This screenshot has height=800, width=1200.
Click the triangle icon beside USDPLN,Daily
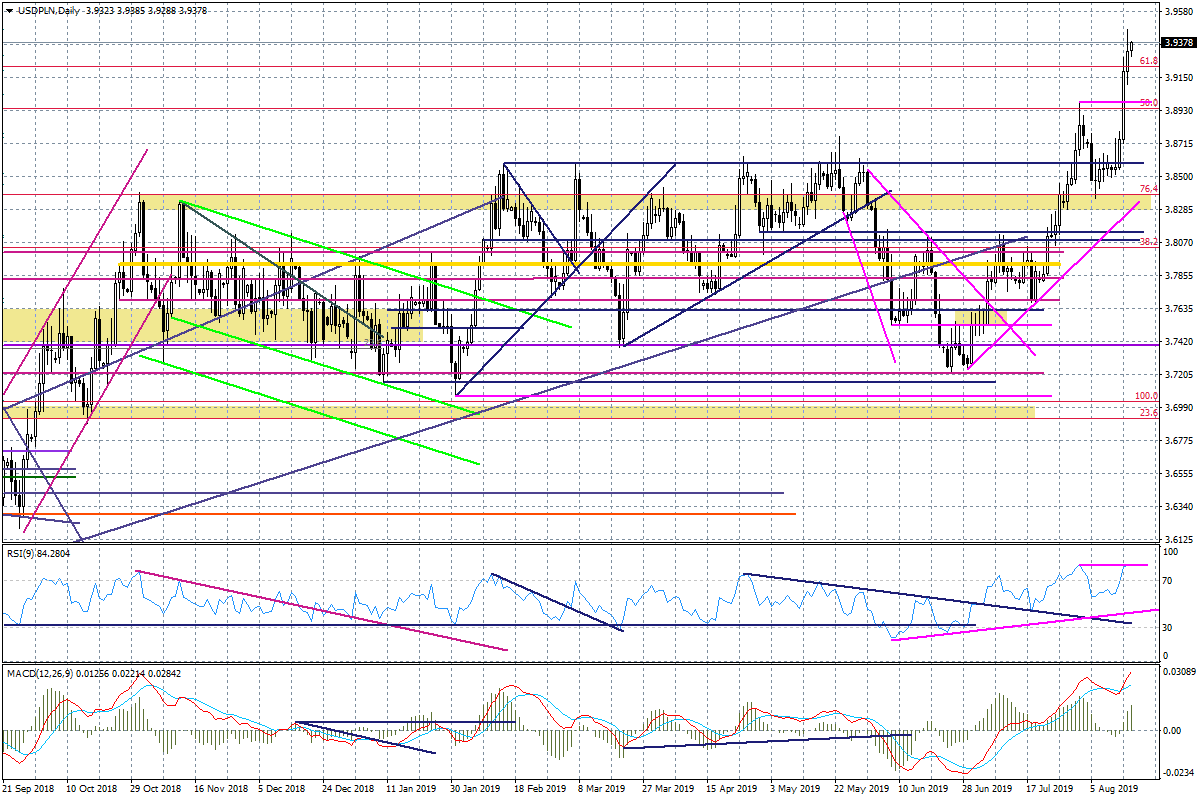point(8,10)
